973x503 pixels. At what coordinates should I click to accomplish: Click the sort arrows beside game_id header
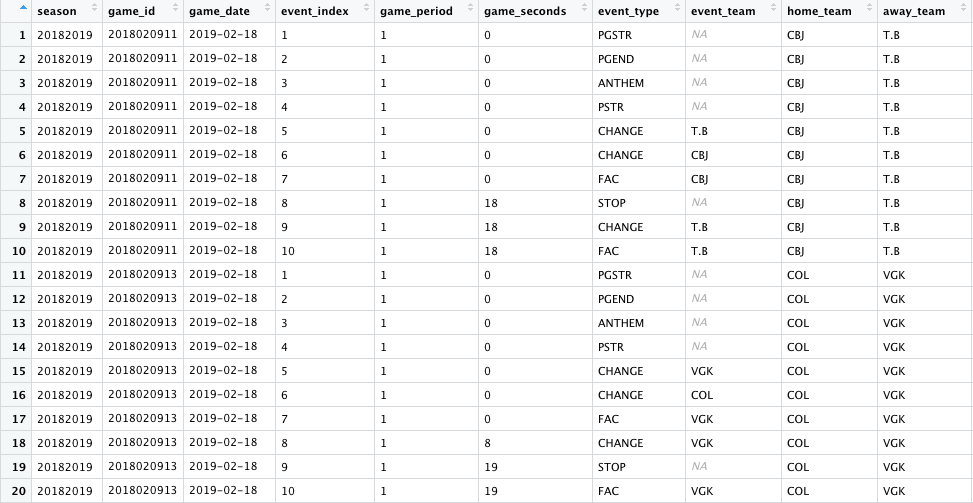[x=172, y=12]
